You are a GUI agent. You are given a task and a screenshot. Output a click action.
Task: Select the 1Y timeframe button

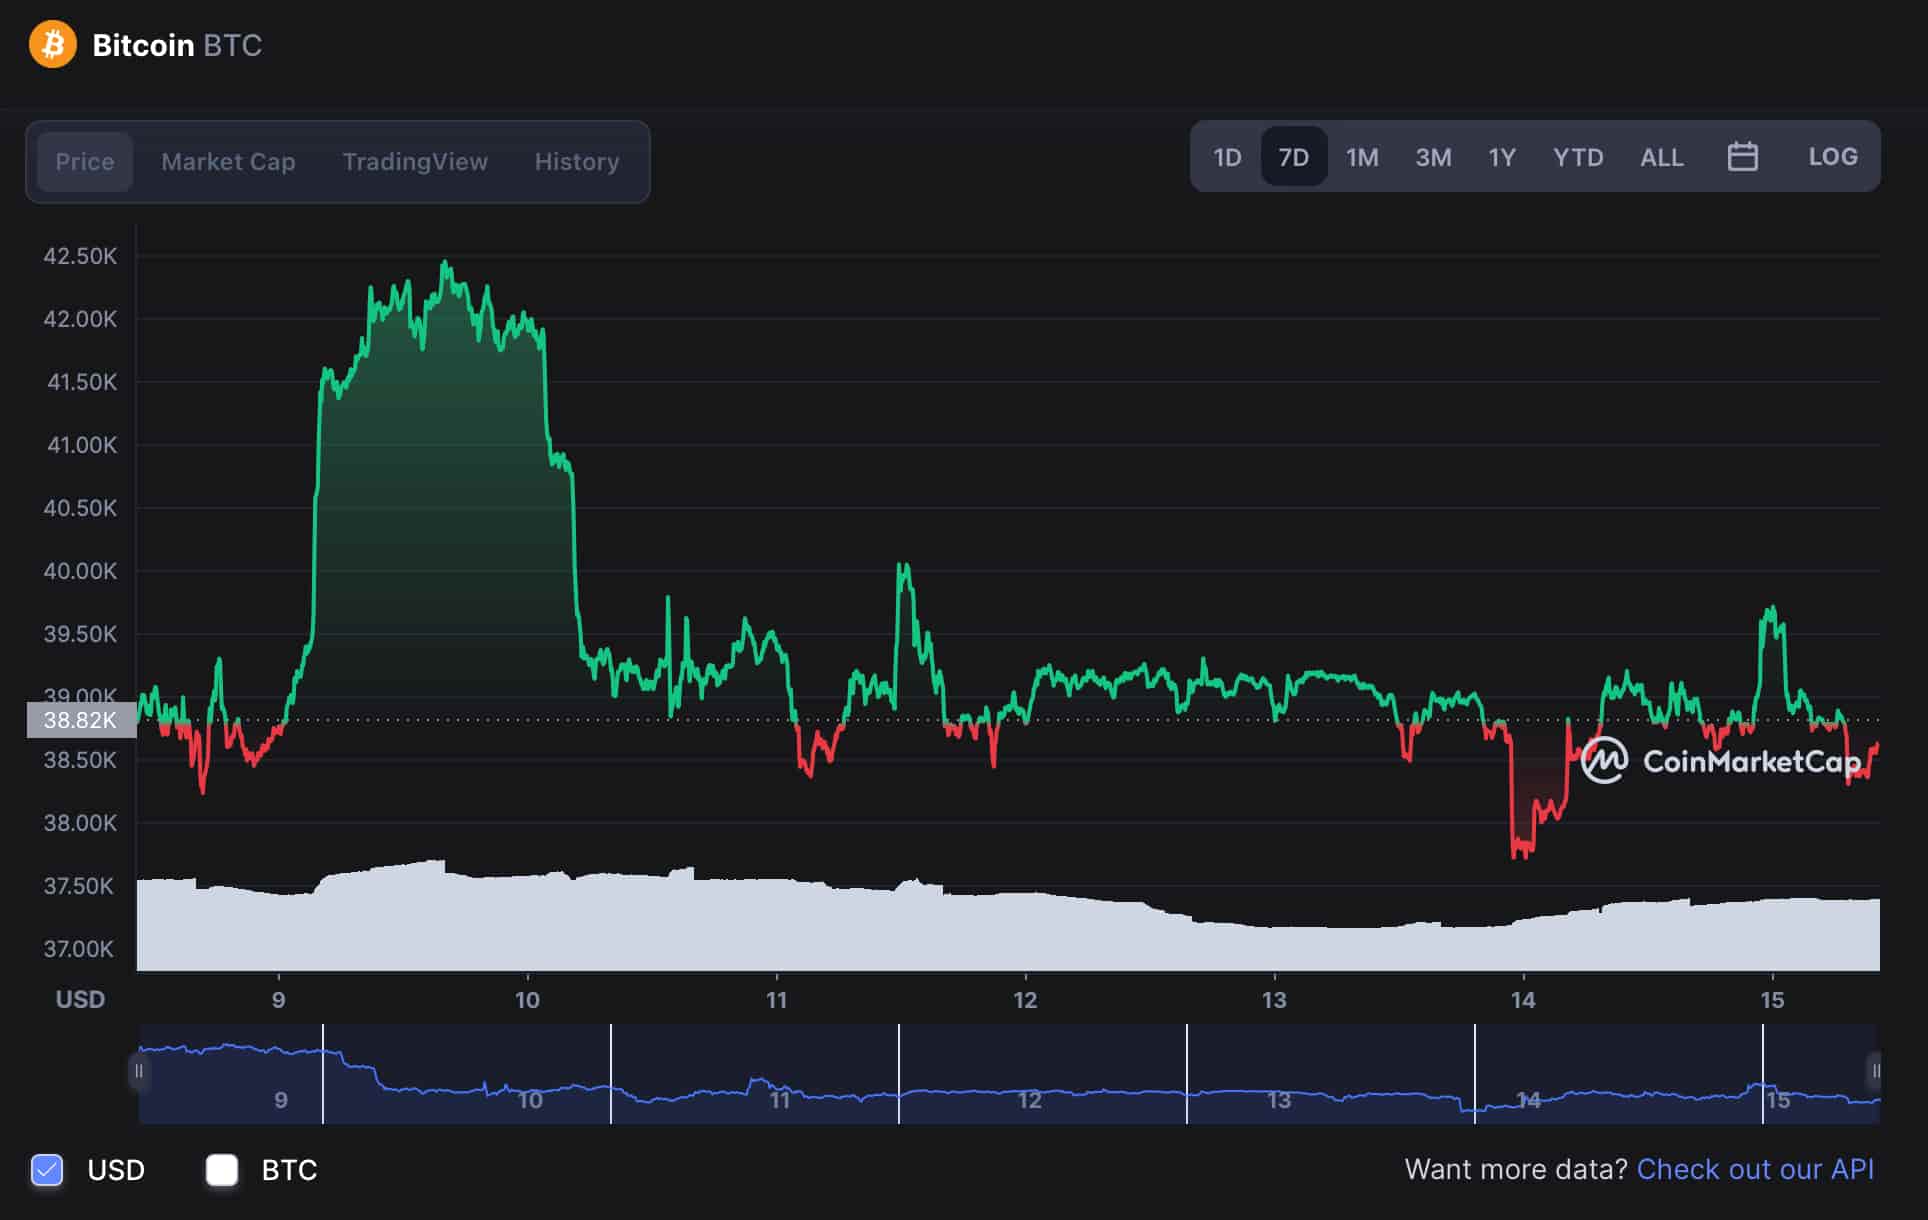click(x=1501, y=157)
